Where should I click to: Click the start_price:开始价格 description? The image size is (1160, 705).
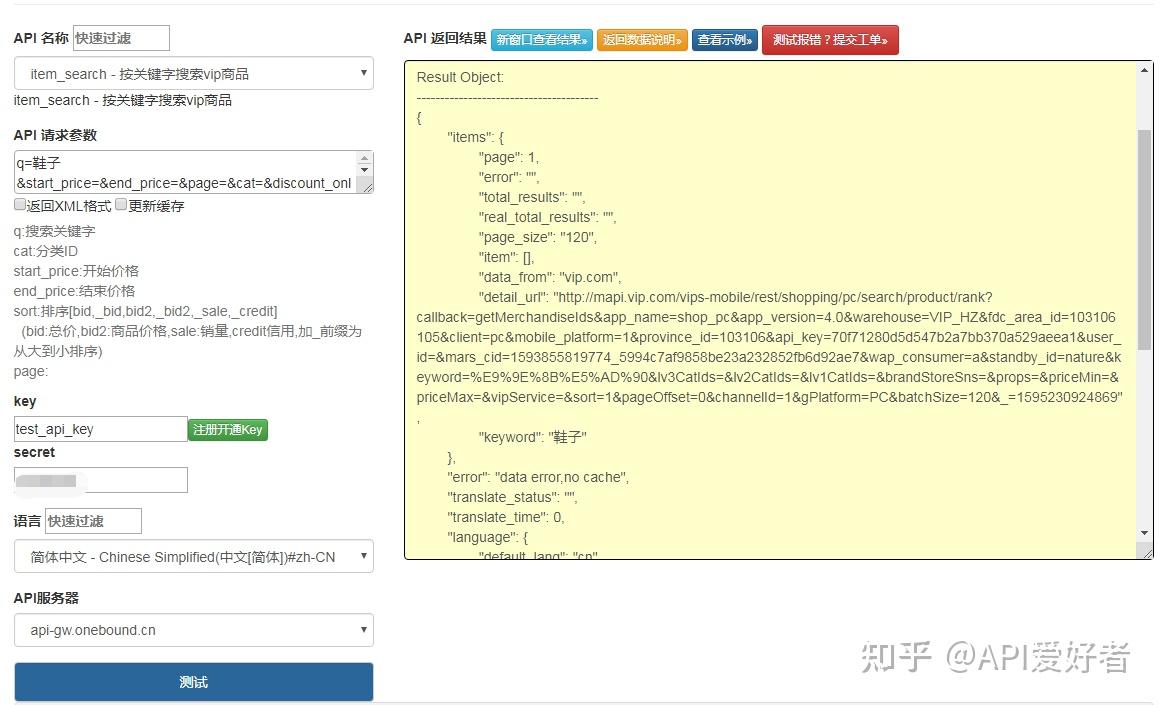pos(76,271)
